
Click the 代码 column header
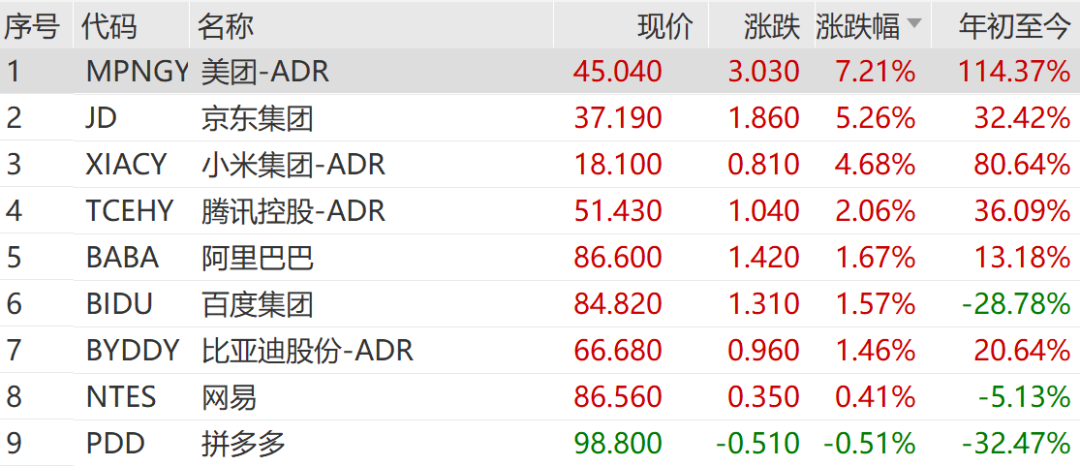(109, 26)
